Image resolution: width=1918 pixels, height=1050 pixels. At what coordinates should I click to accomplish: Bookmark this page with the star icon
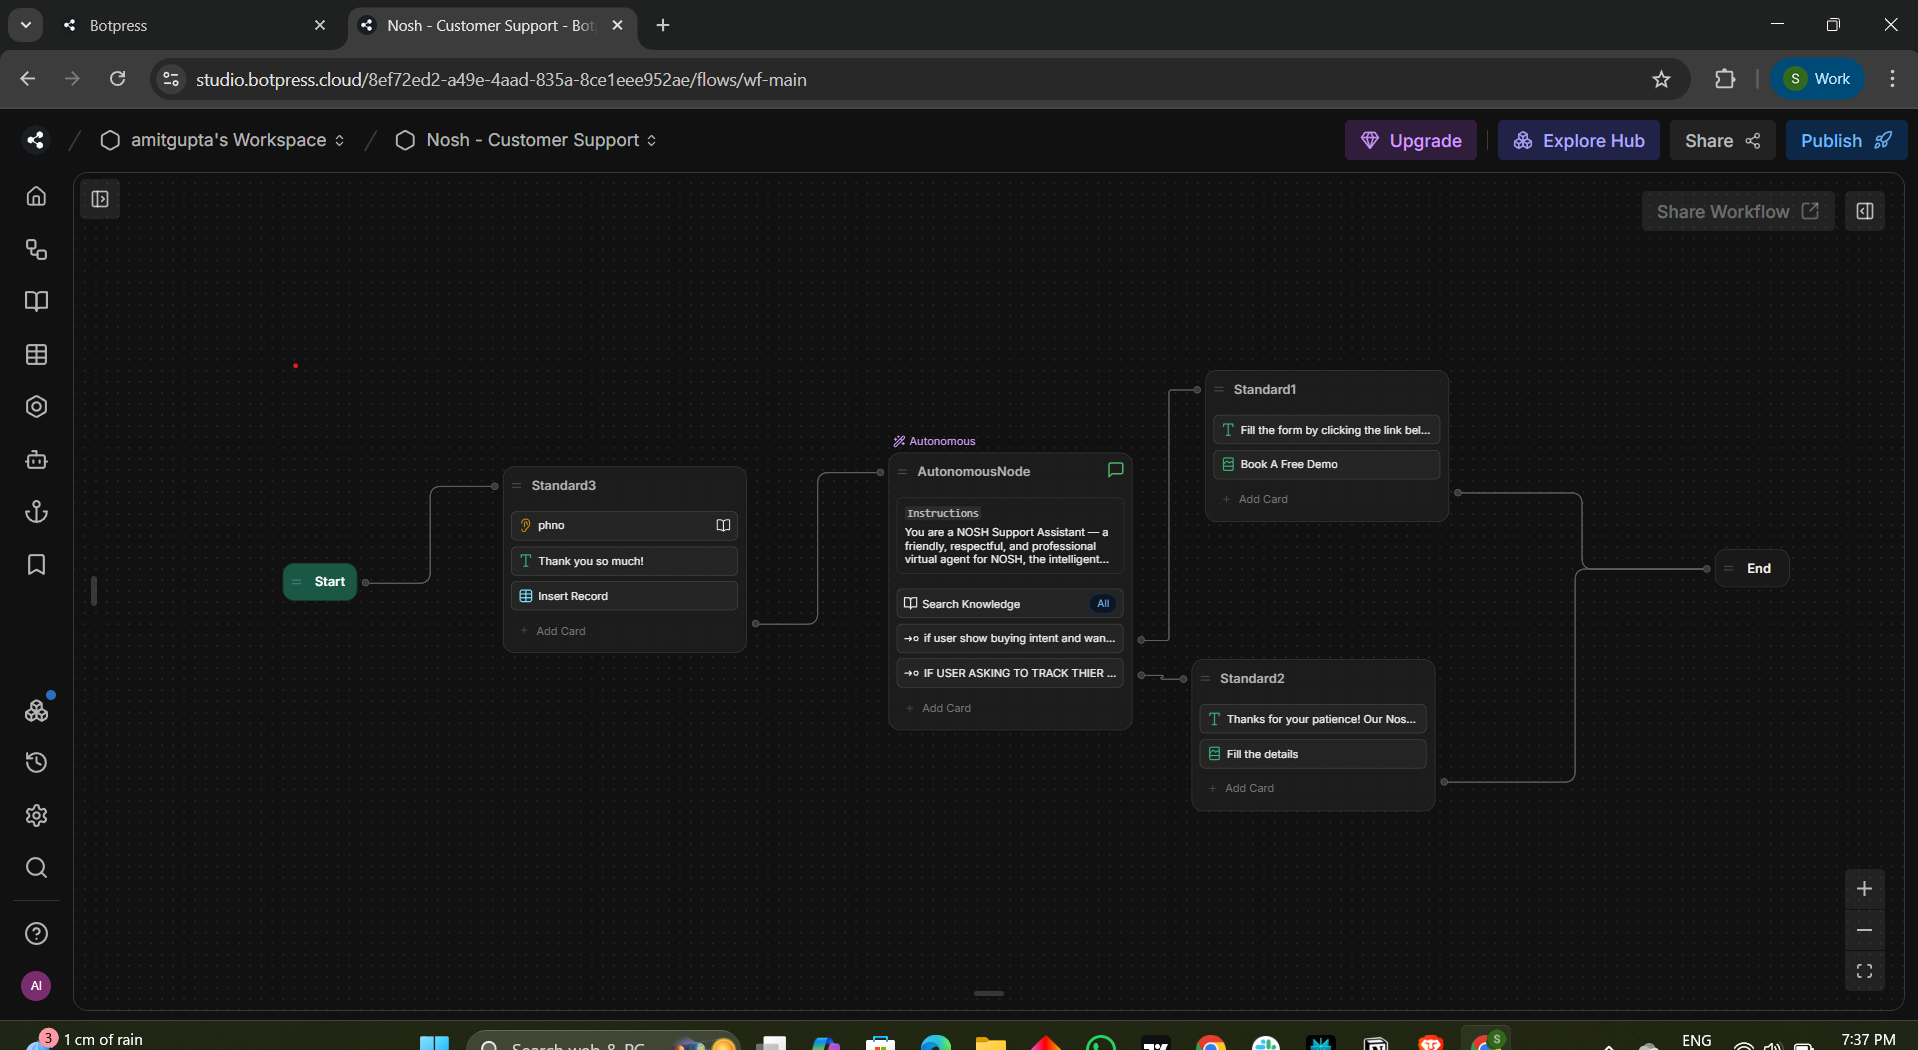(x=1661, y=79)
